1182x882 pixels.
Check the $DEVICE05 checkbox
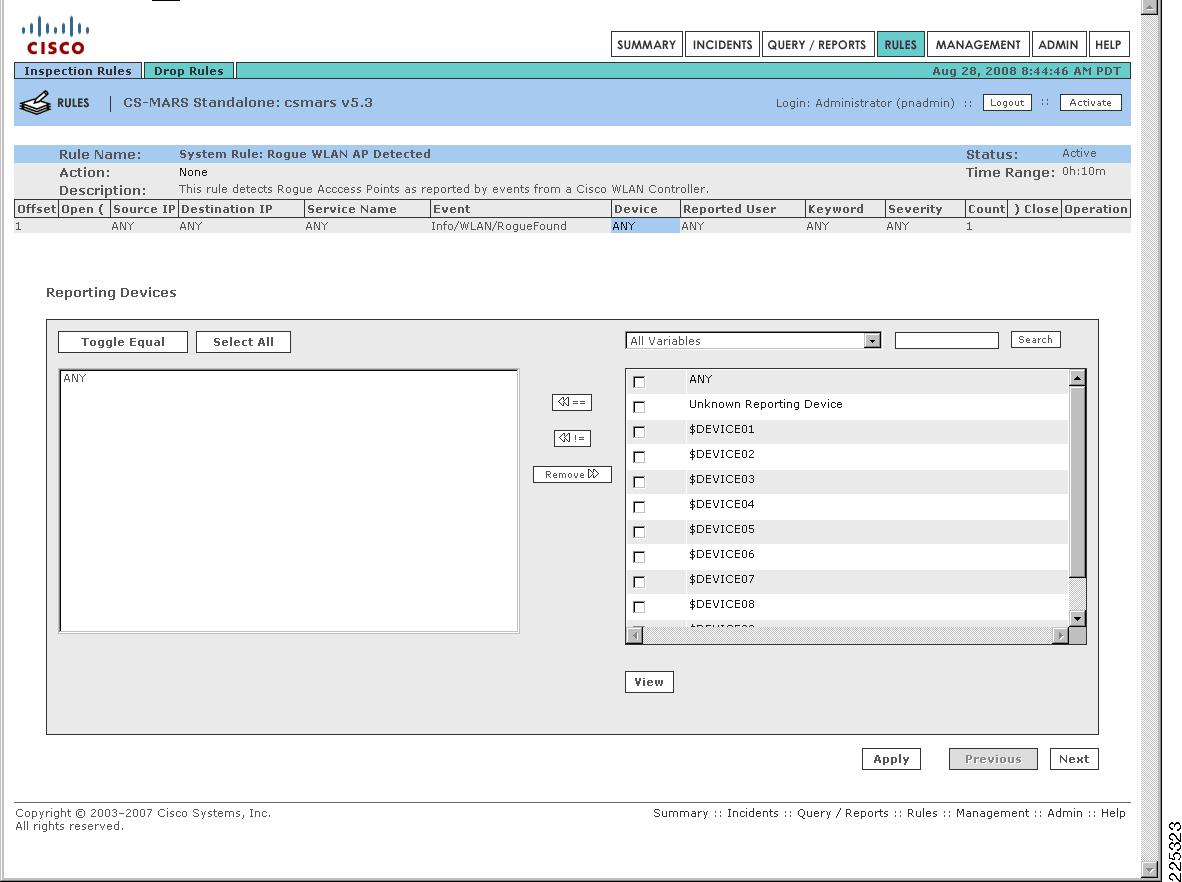(x=639, y=532)
